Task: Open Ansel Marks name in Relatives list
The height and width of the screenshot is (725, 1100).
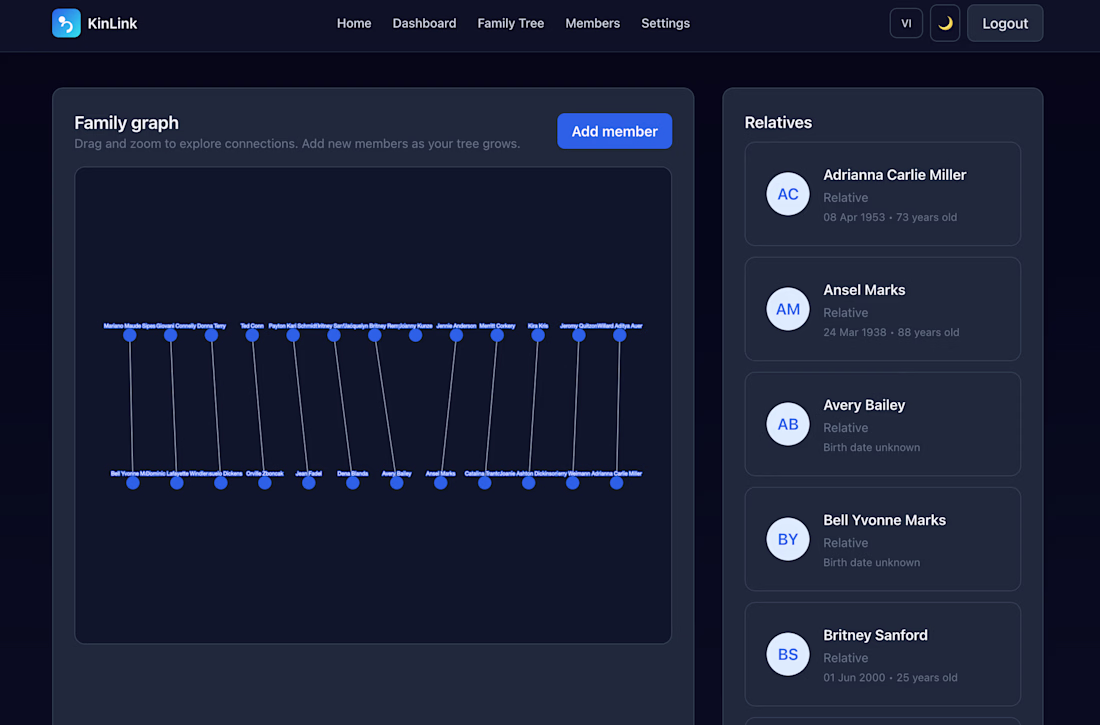Action: pyautogui.click(x=864, y=290)
